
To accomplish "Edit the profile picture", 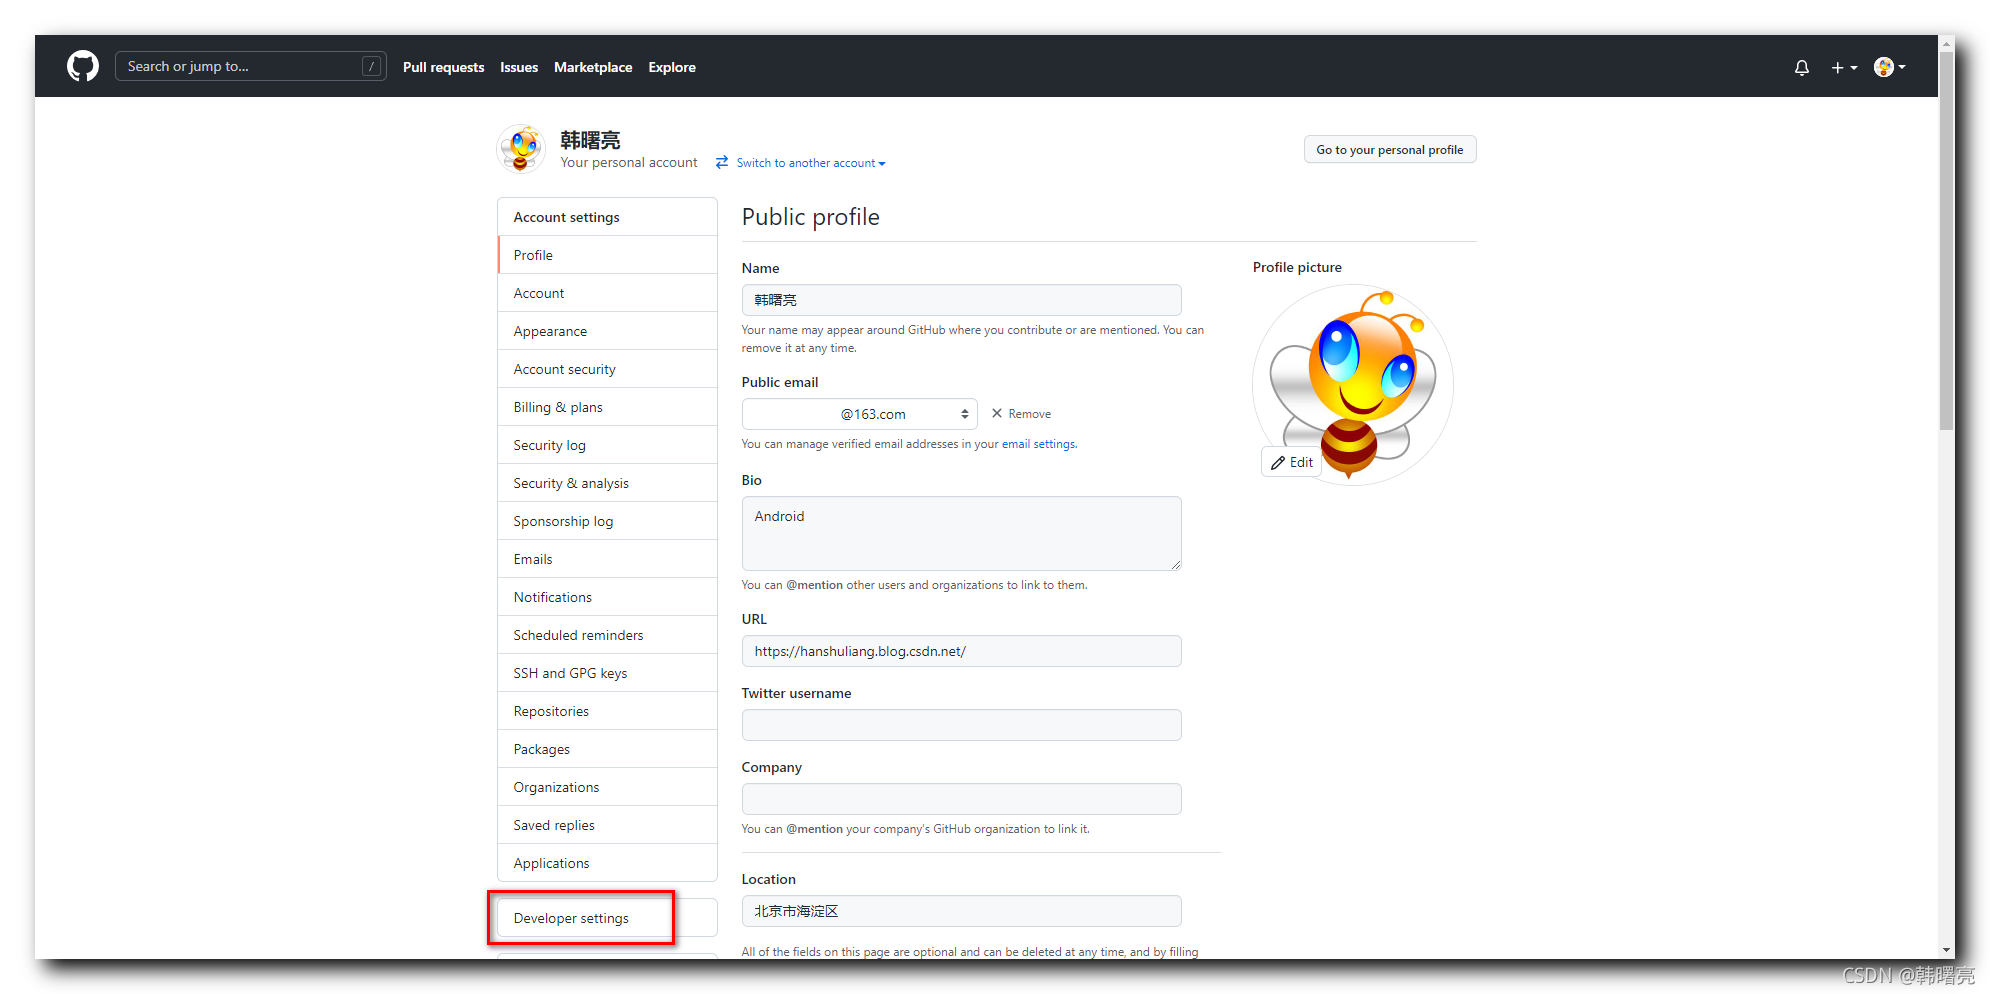I will point(1292,462).
